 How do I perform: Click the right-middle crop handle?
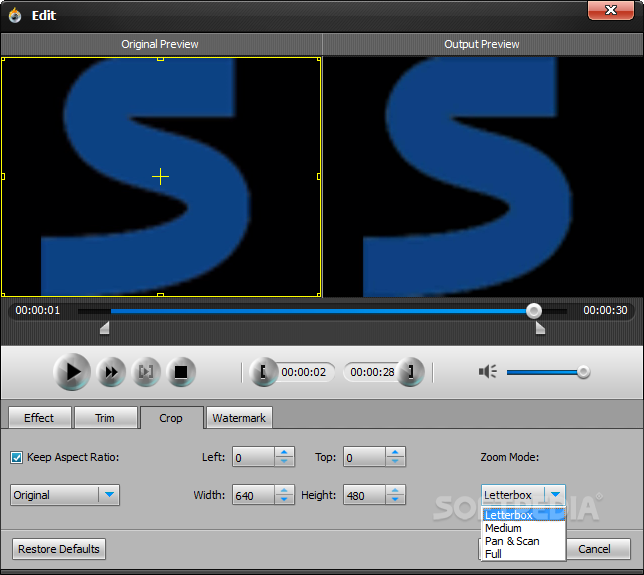point(319,177)
